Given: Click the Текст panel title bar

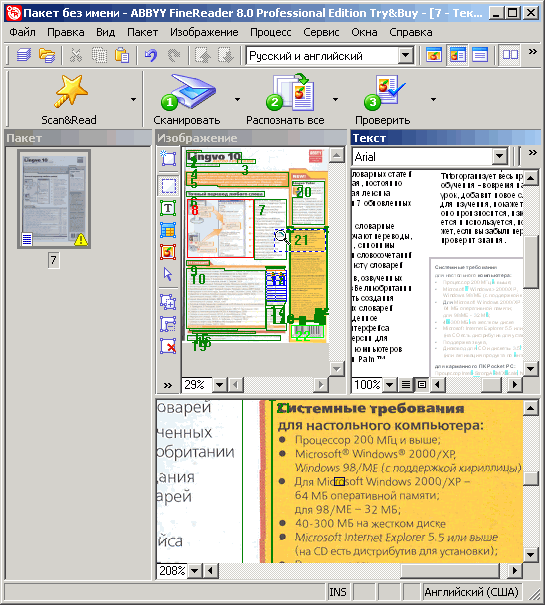Looking at the screenshot, I should click(446, 138).
